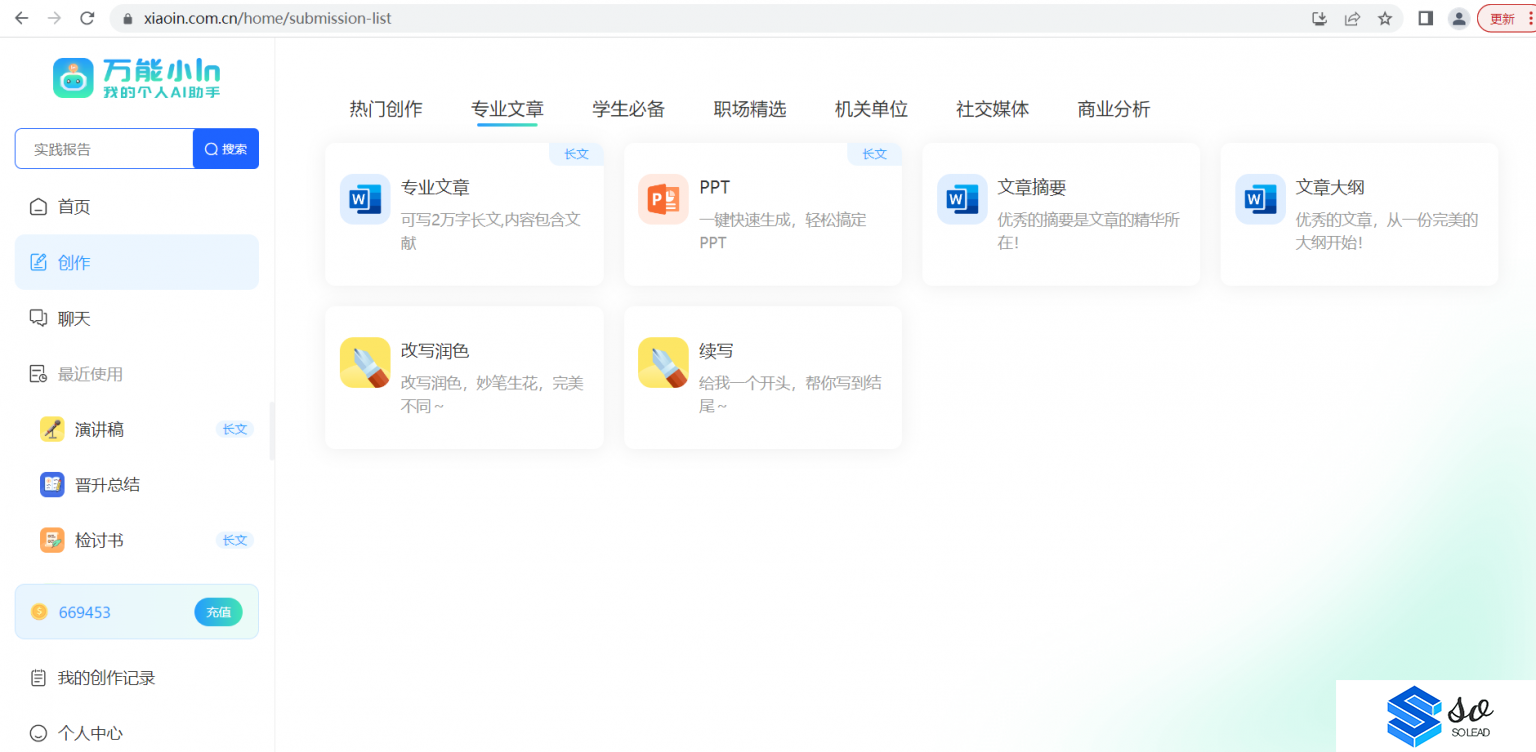Screen dimensions: 1536x752
Task: Click description 可写2万字长文,内容包含文献
Action: 491,231
